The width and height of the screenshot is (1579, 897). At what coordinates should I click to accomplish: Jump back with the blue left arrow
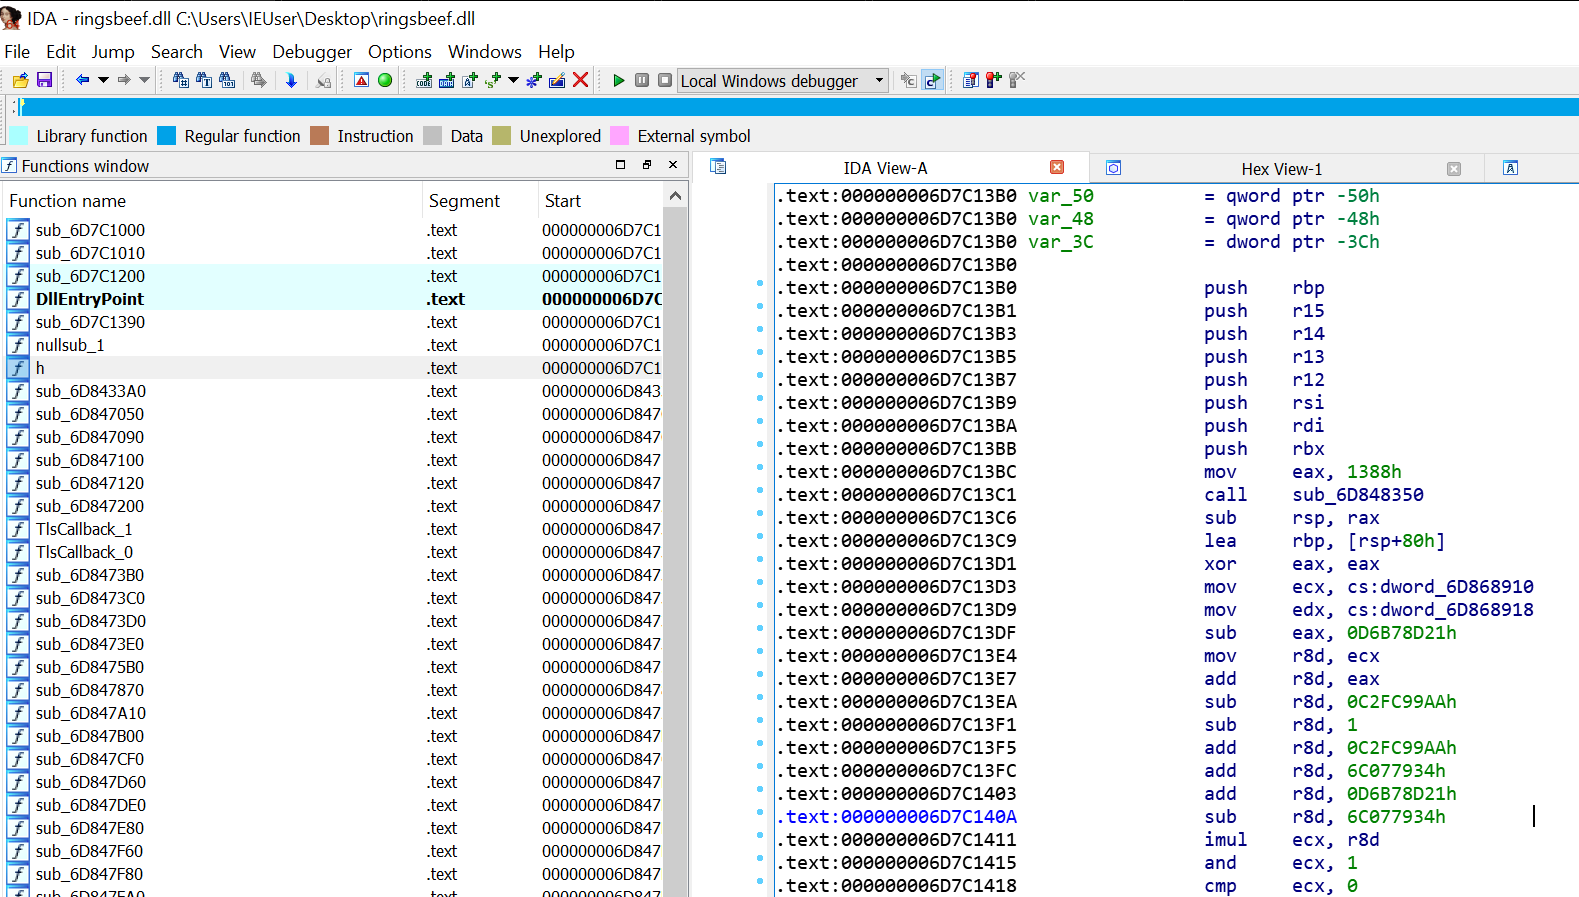pyautogui.click(x=82, y=80)
